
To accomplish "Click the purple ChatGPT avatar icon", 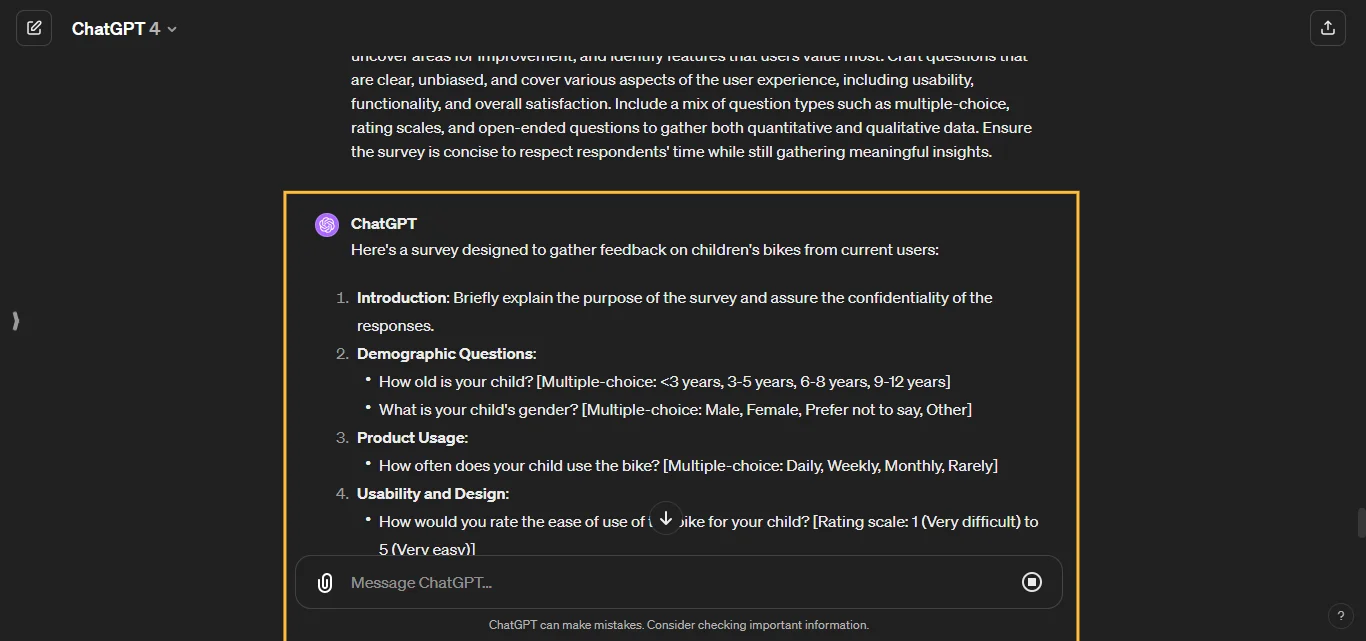I will 327,225.
